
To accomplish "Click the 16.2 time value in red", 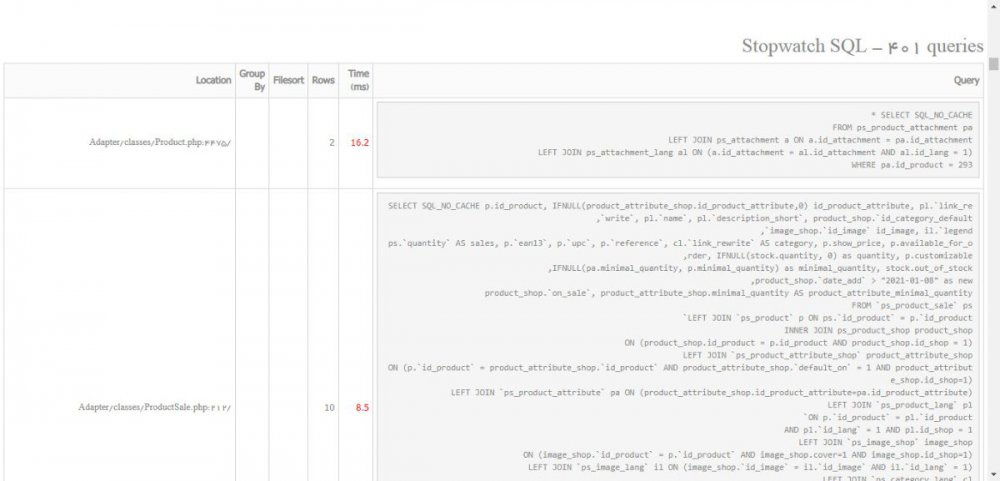I will (x=359, y=142).
